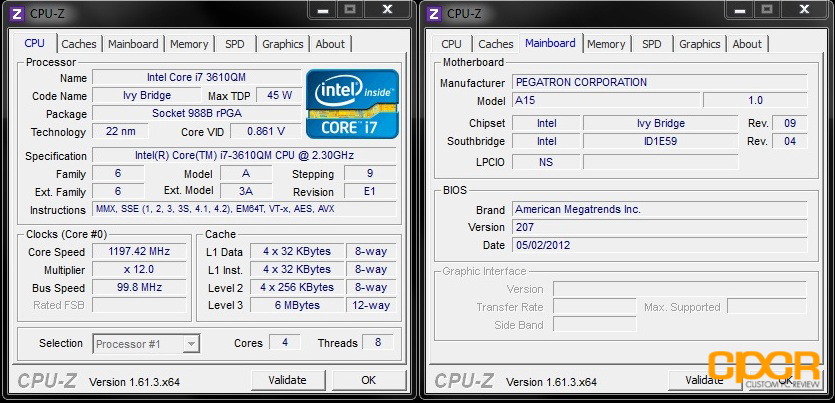Click the motherboard Model value 'A15'
This screenshot has width=835, height=403.
pyautogui.click(x=606, y=100)
